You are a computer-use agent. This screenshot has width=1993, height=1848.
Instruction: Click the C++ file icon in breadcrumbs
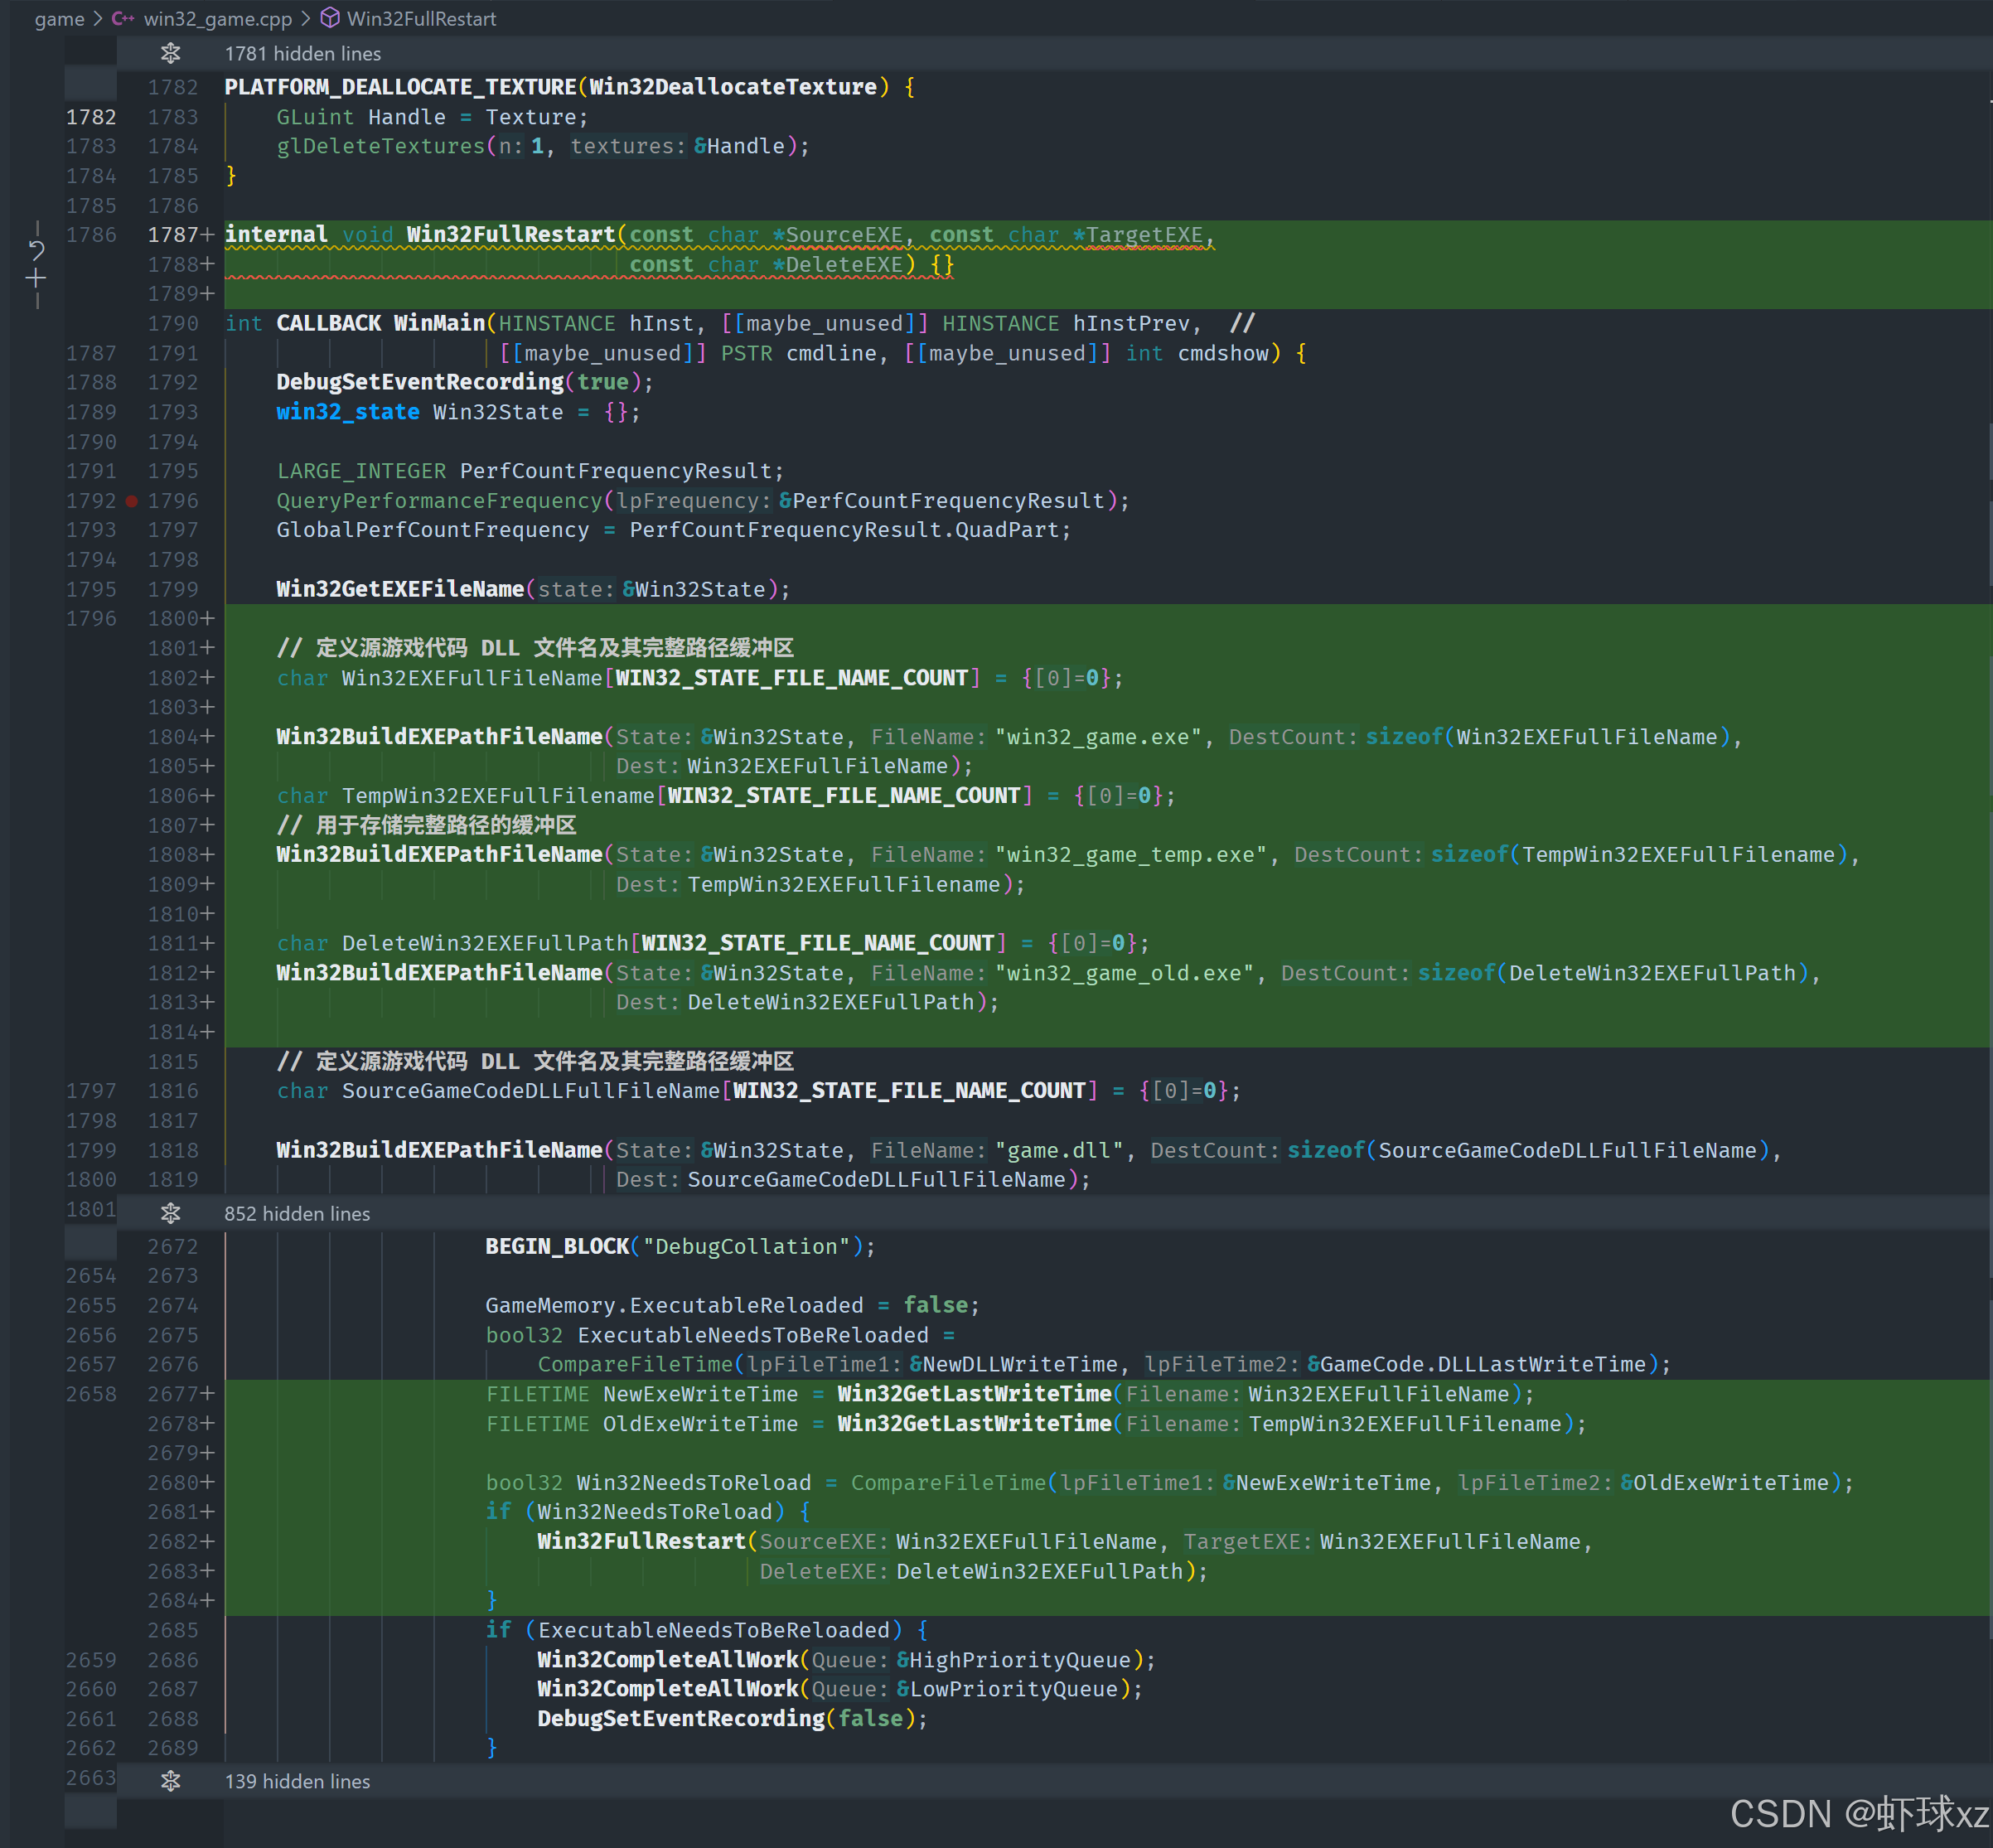point(123,18)
